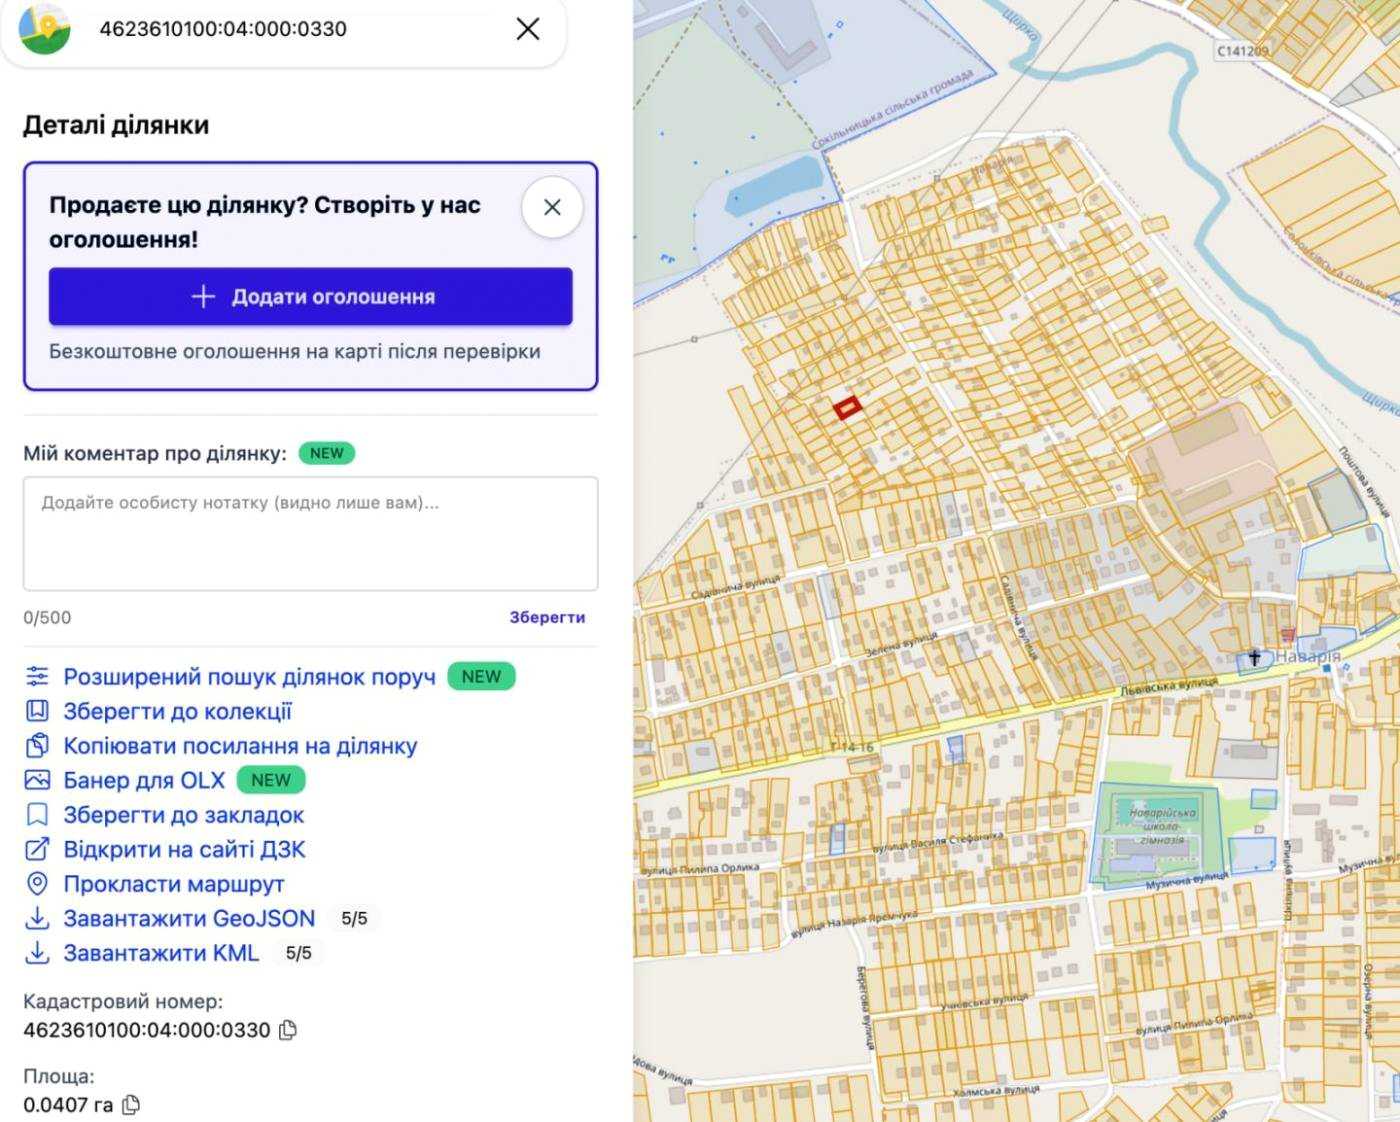Click the GeoJSON download icon

37,918
